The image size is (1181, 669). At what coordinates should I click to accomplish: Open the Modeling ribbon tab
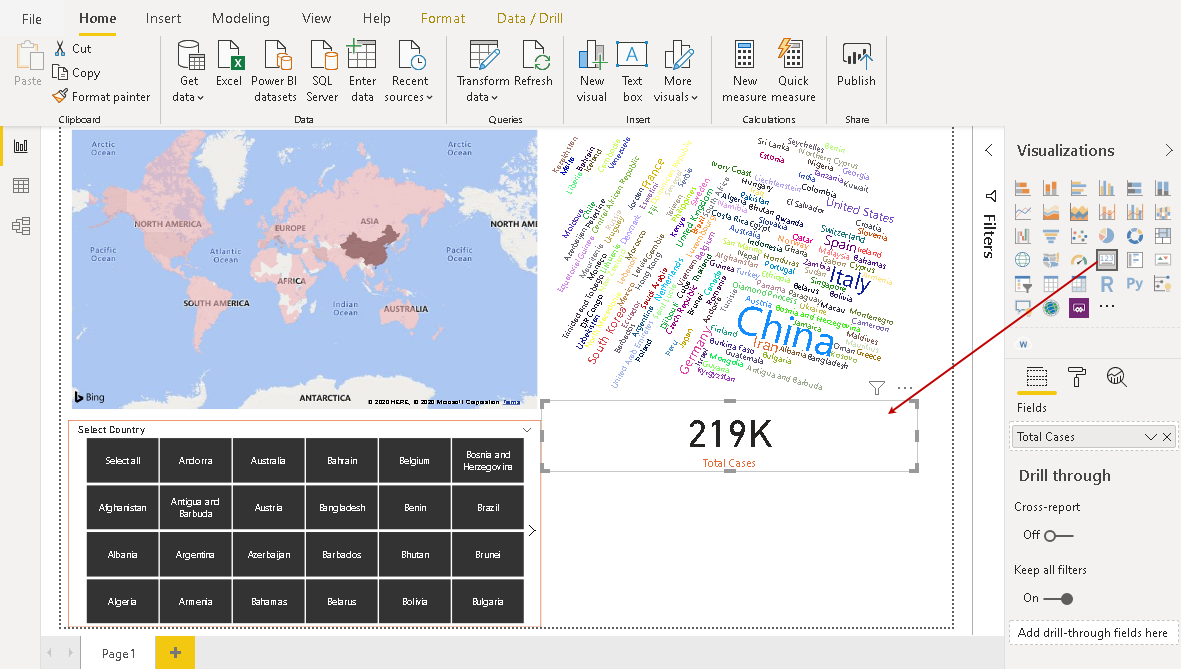[x=240, y=18]
